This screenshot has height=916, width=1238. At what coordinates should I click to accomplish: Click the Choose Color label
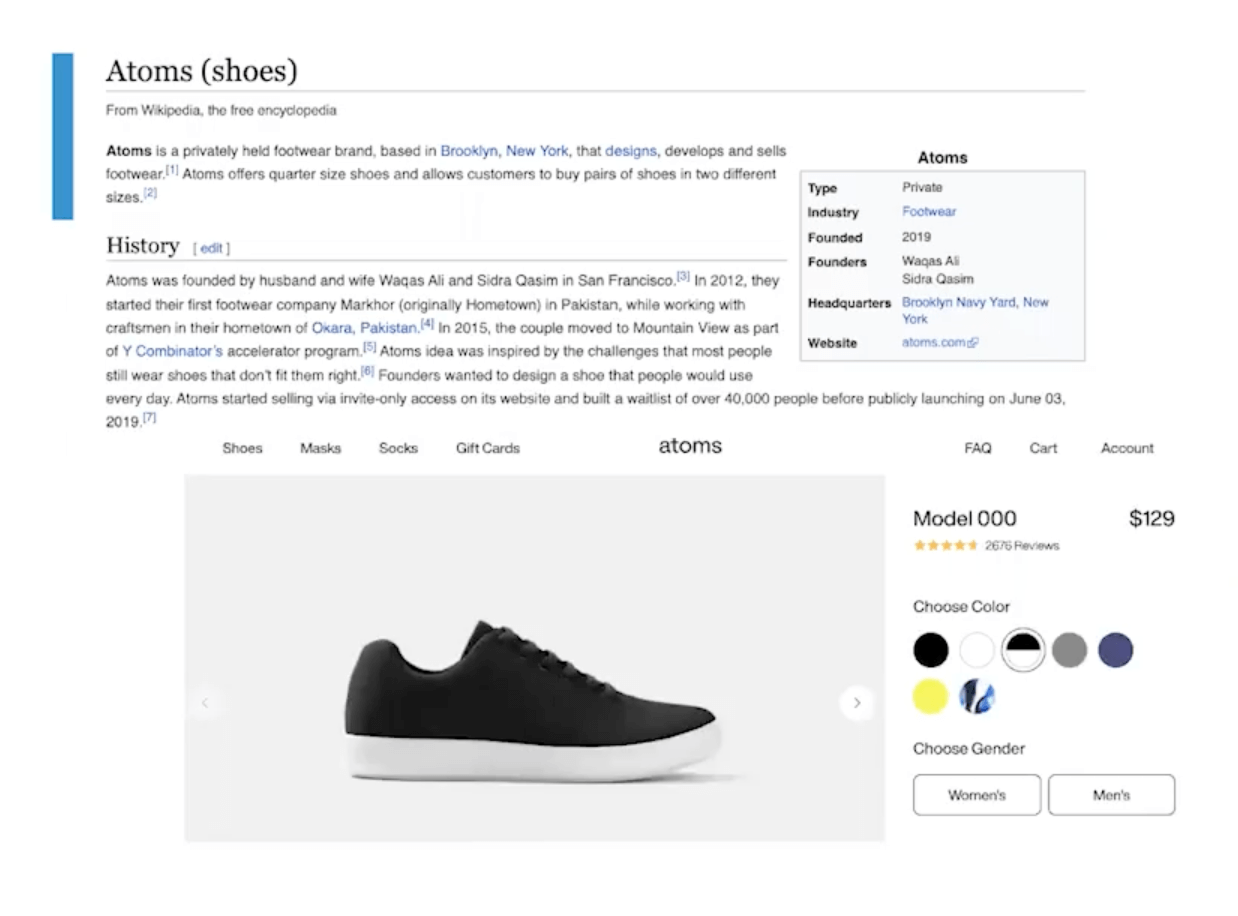point(962,606)
